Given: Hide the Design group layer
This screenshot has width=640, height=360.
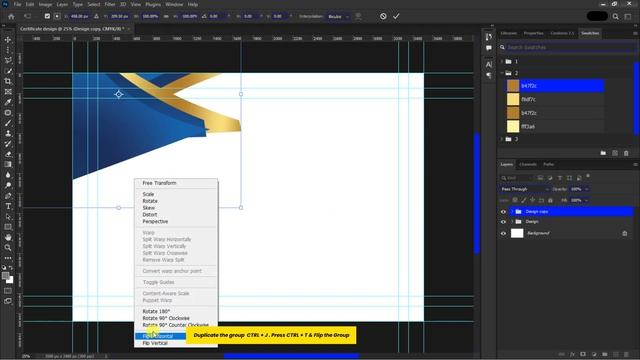Looking at the screenshot, I should pos(503,222).
